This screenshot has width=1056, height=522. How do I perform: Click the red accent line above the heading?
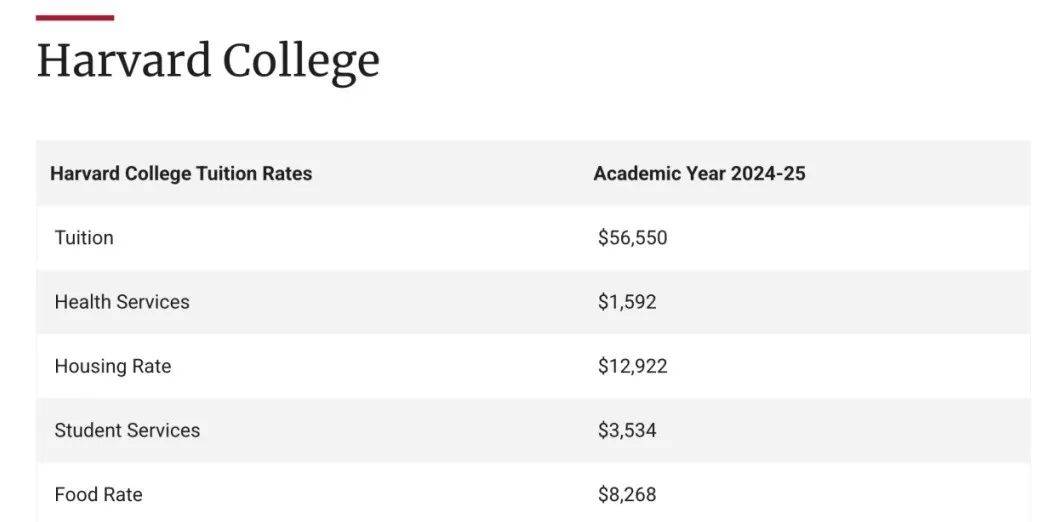75,18
